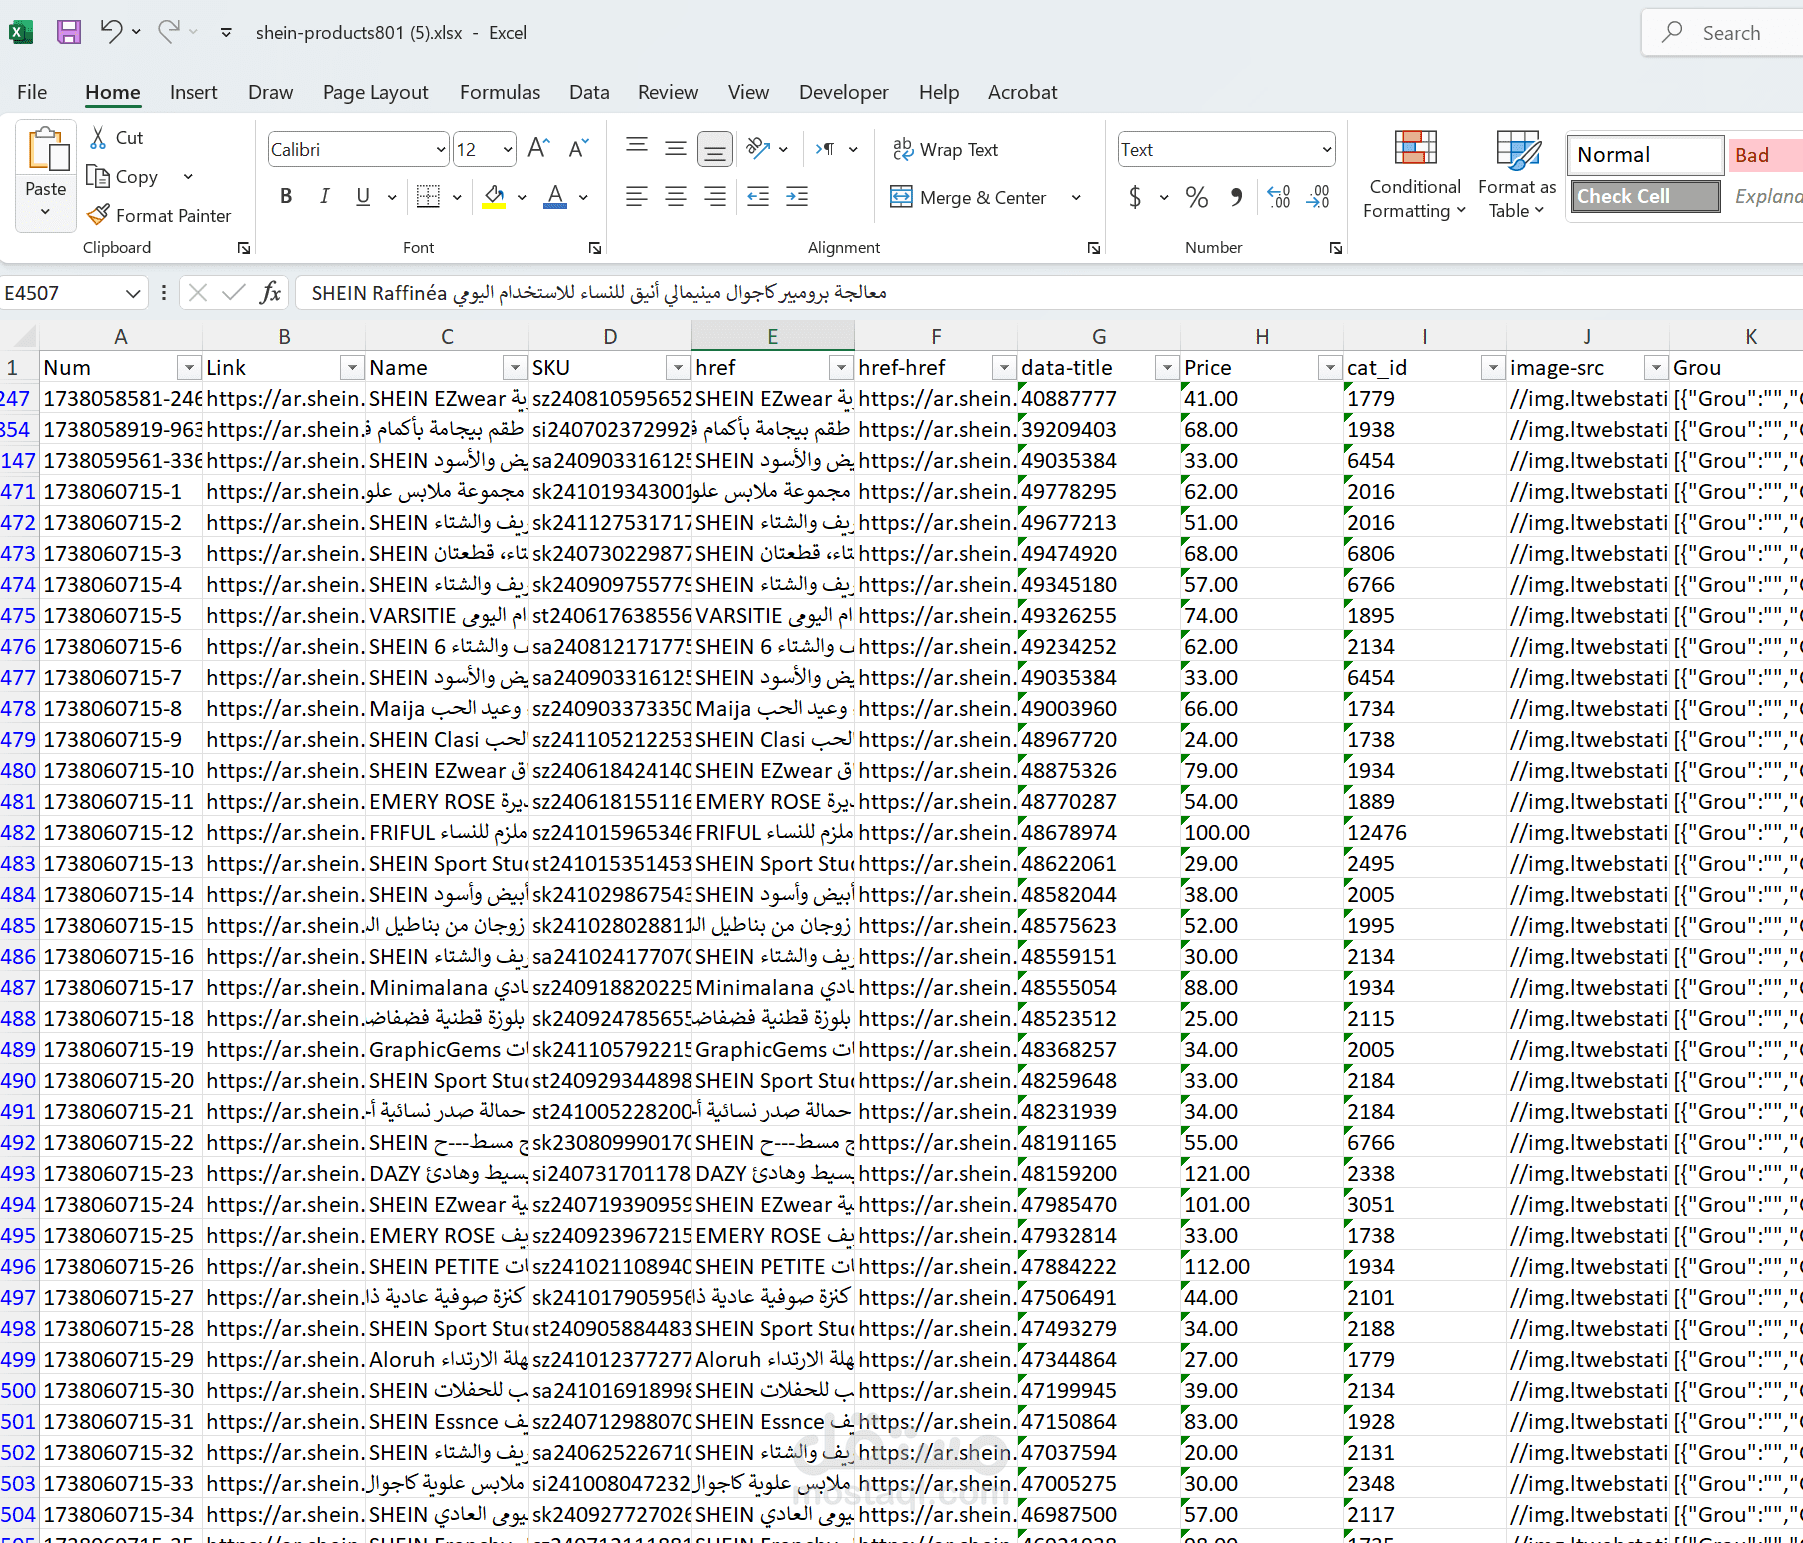Image resolution: width=1803 pixels, height=1543 pixels.
Task: Switch to the Insert tab
Action: [194, 92]
